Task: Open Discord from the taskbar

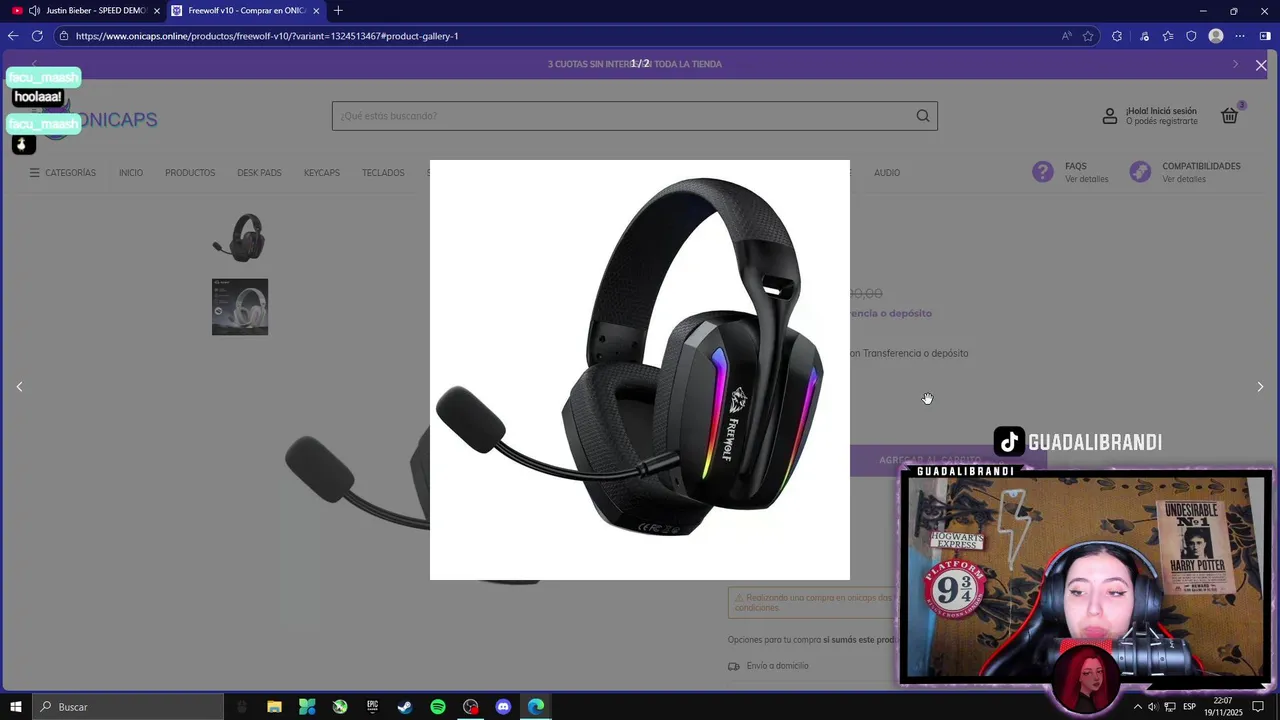Action: (503, 707)
